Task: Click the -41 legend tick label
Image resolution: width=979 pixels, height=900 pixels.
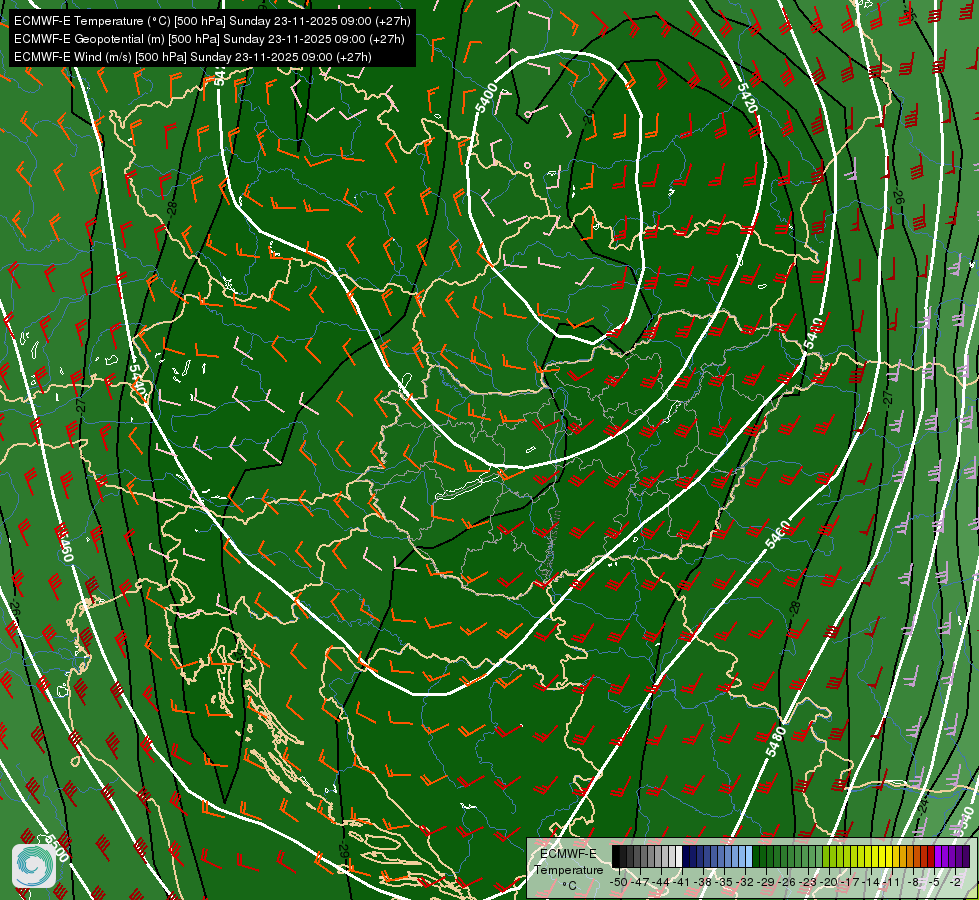Action: [682, 882]
